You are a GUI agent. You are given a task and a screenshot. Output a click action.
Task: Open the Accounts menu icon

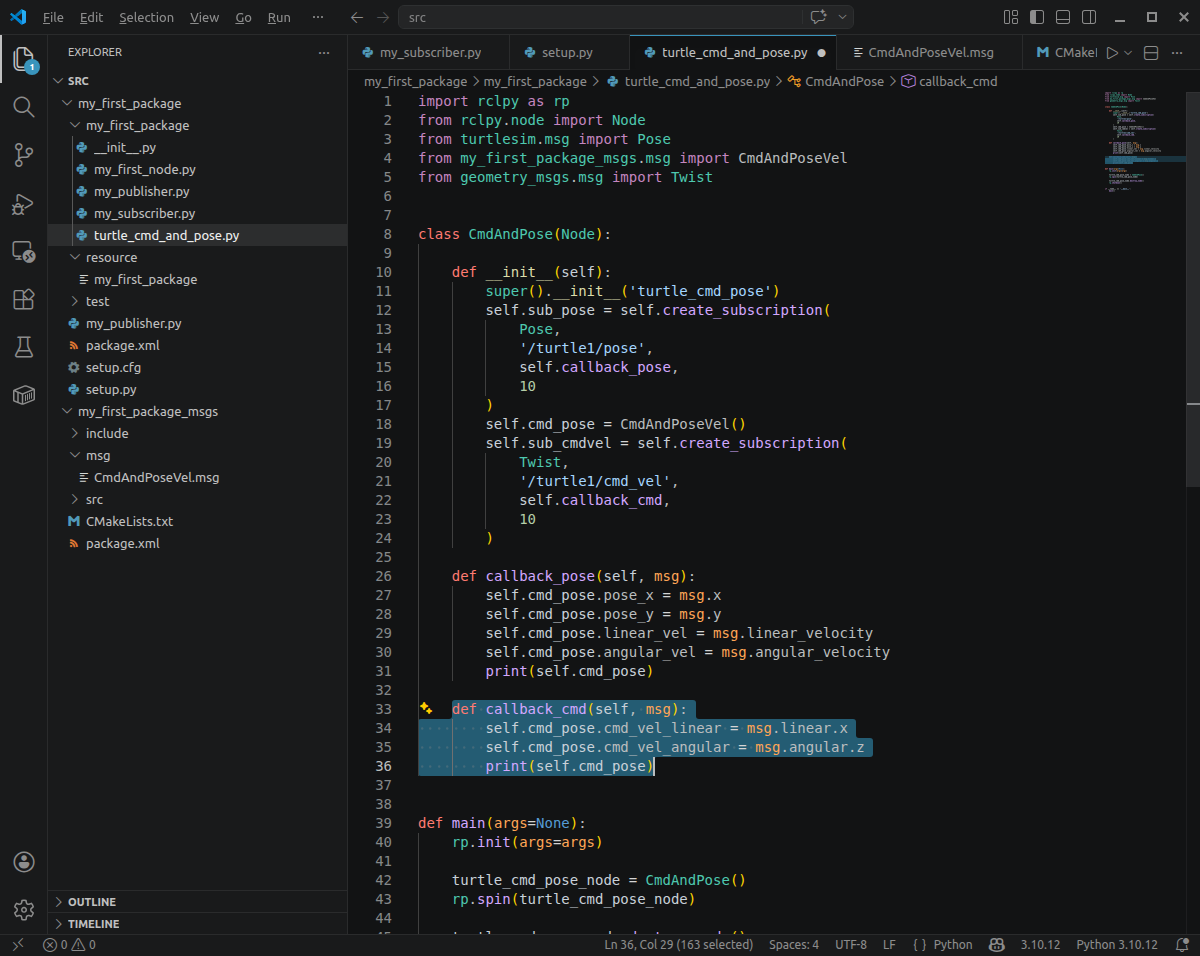point(24,862)
